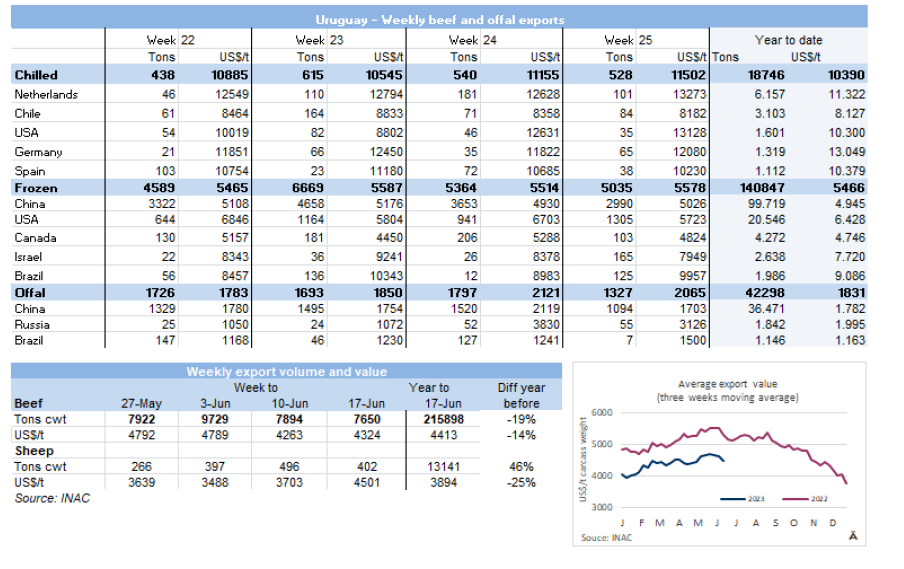Click the Year to date column header
The image size is (904, 569).
click(x=788, y=40)
